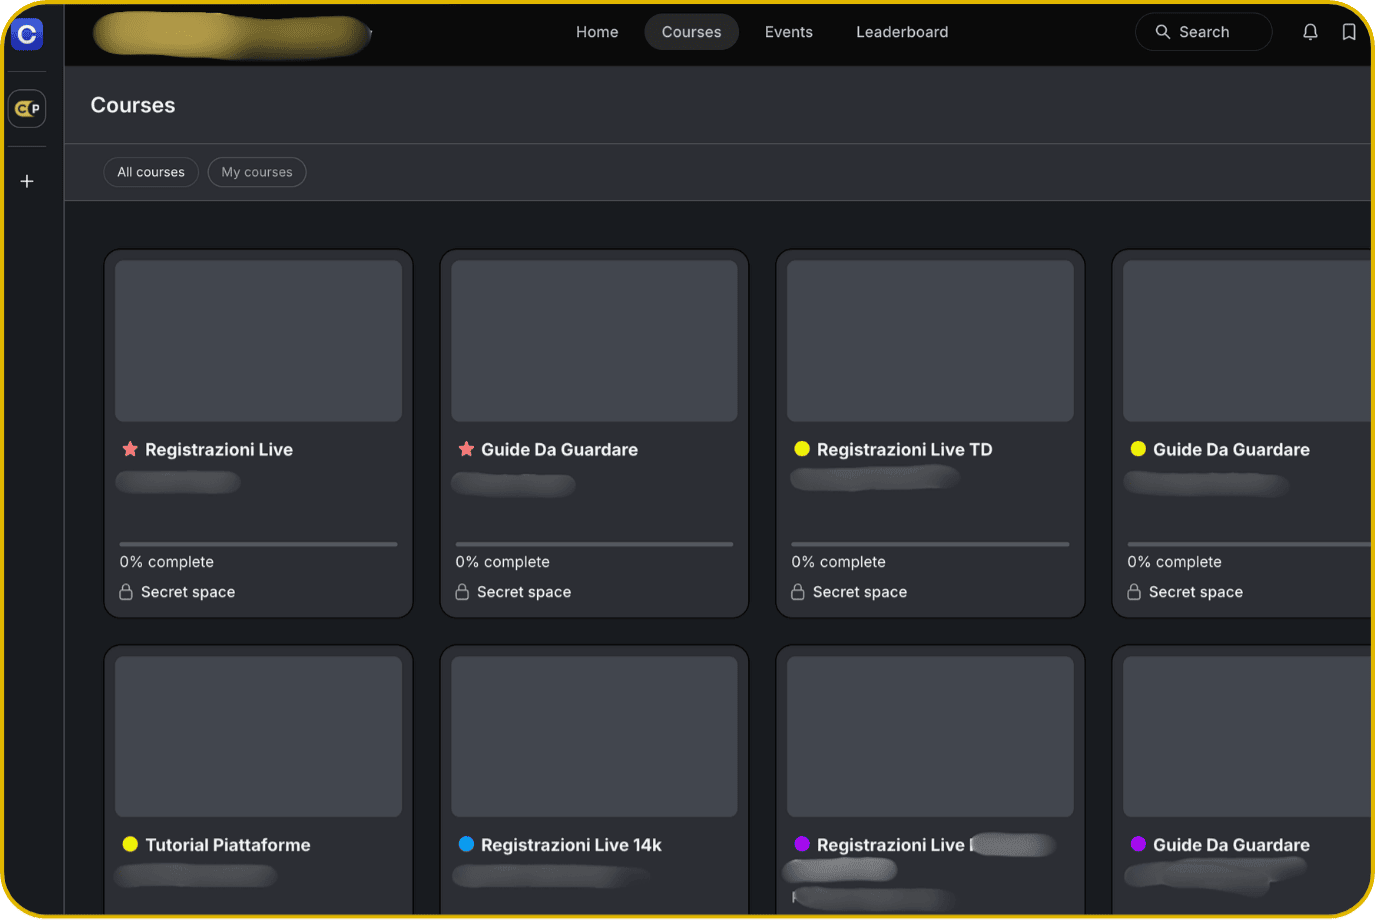Open the Tutorial Piattaforme course title
Screen dimensions: 1375x924
pyautogui.click(x=228, y=845)
